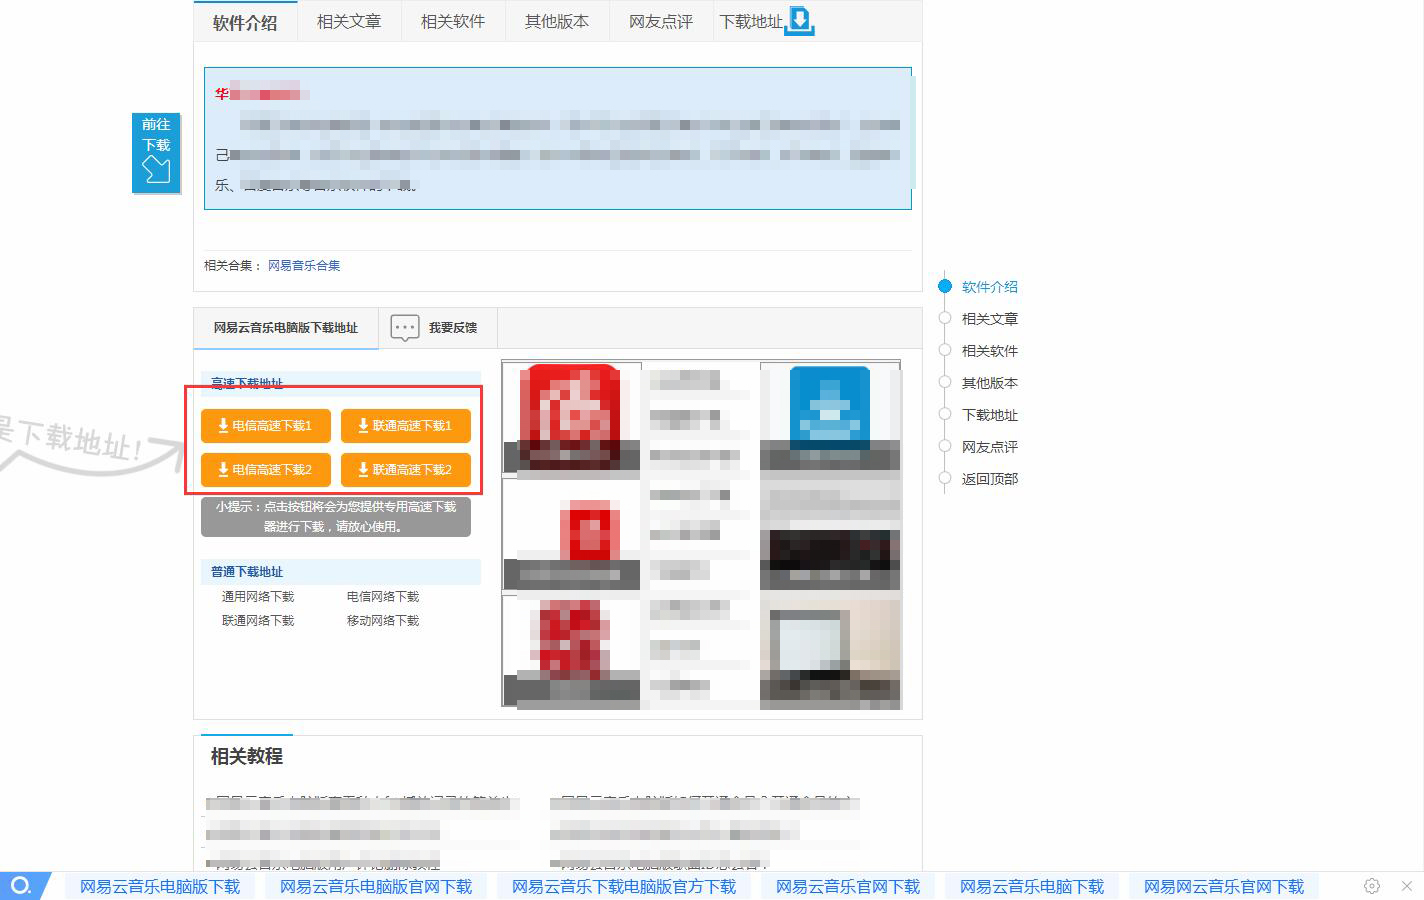
Task: Open the 相关文章 tab
Action: pyautogui.click(x=349, y=21)
